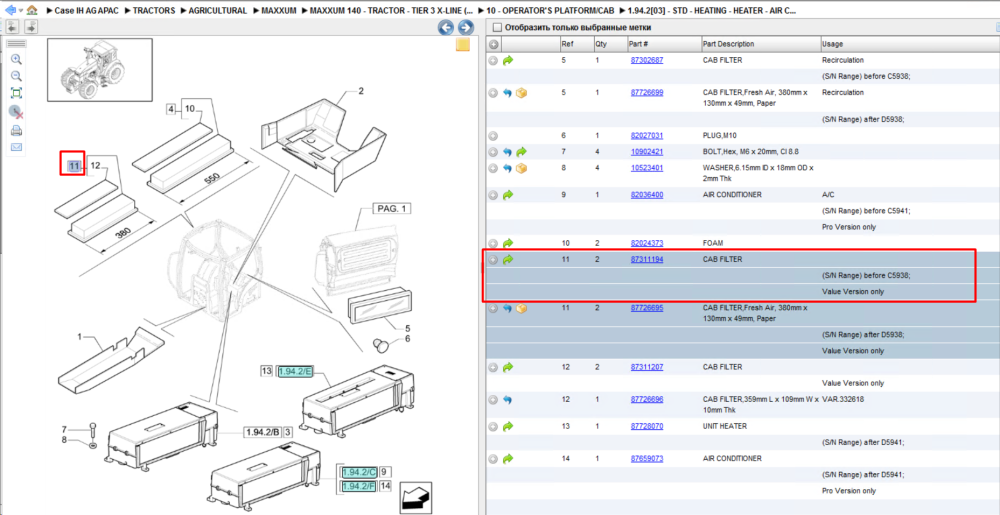Click the blue back arrow beside home icon
This screenshot has height=515, width=1000.
coord(10,10)
